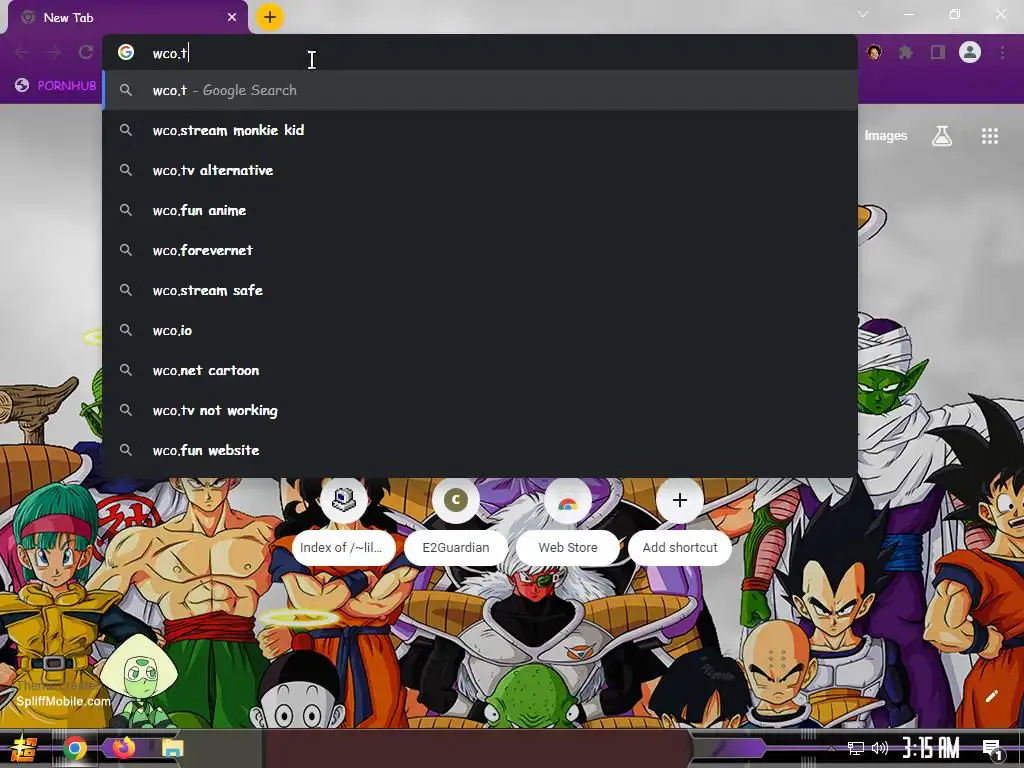The height and width of the screenshot is (768, 1024).
Task: Open the extensions puzzle icon
Action: (x=906, y=52)
